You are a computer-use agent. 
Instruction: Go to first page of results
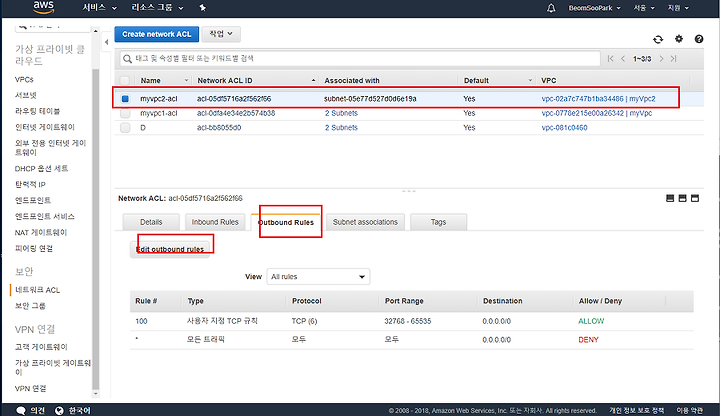(x=610, y=58)
